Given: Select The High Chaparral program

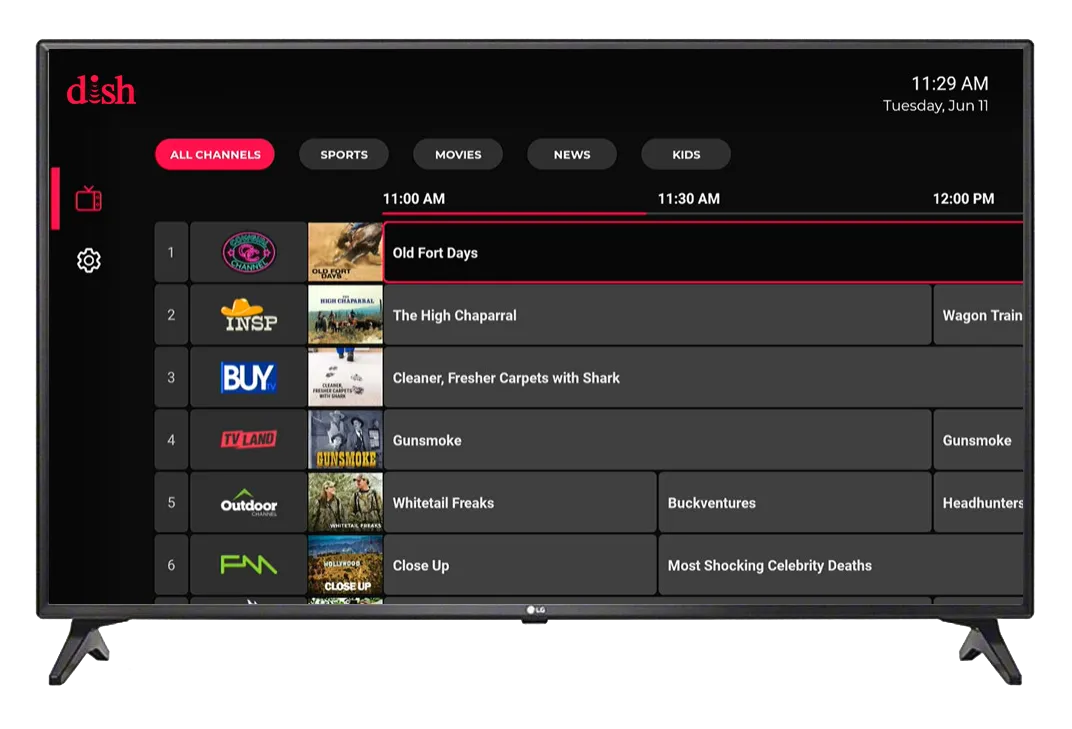Looking at the screenshot, I should [658, 315].
